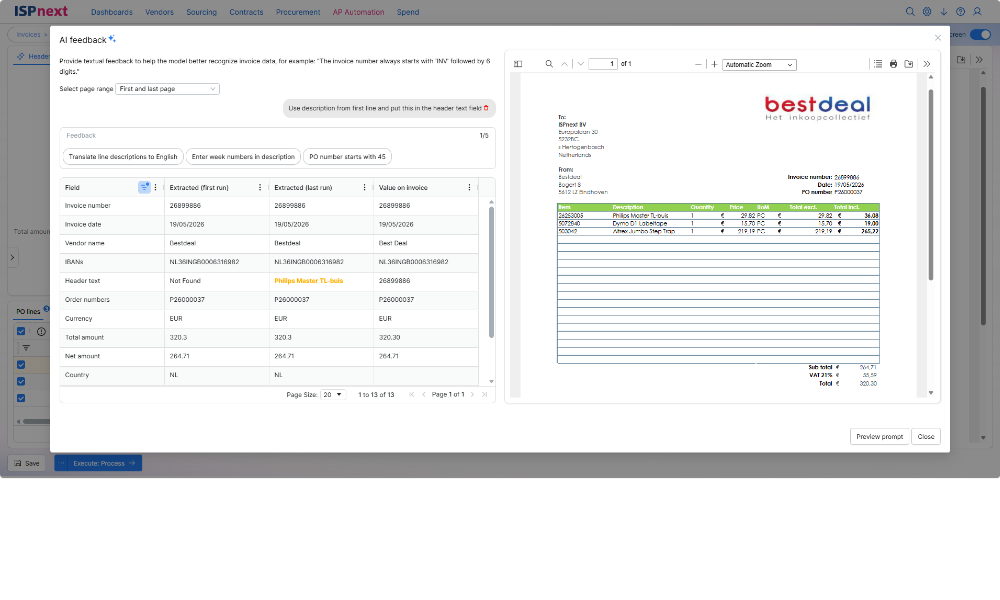
Task: Click the PDF viewer vertical scrollbar
Action: click(930, 185)
